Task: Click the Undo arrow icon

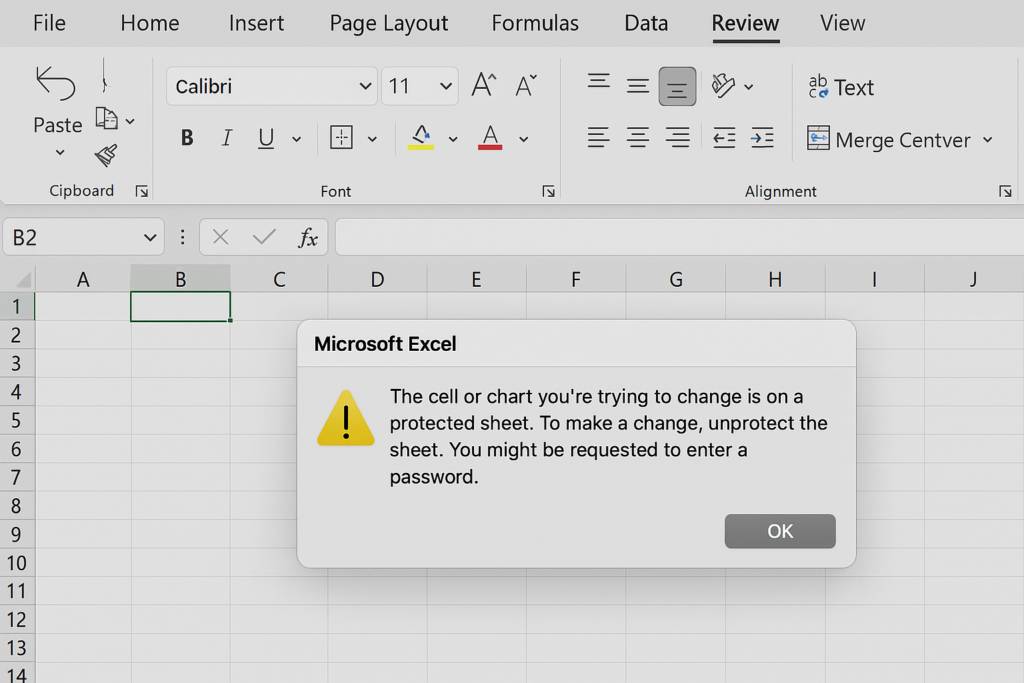Action: coord(55,82)
